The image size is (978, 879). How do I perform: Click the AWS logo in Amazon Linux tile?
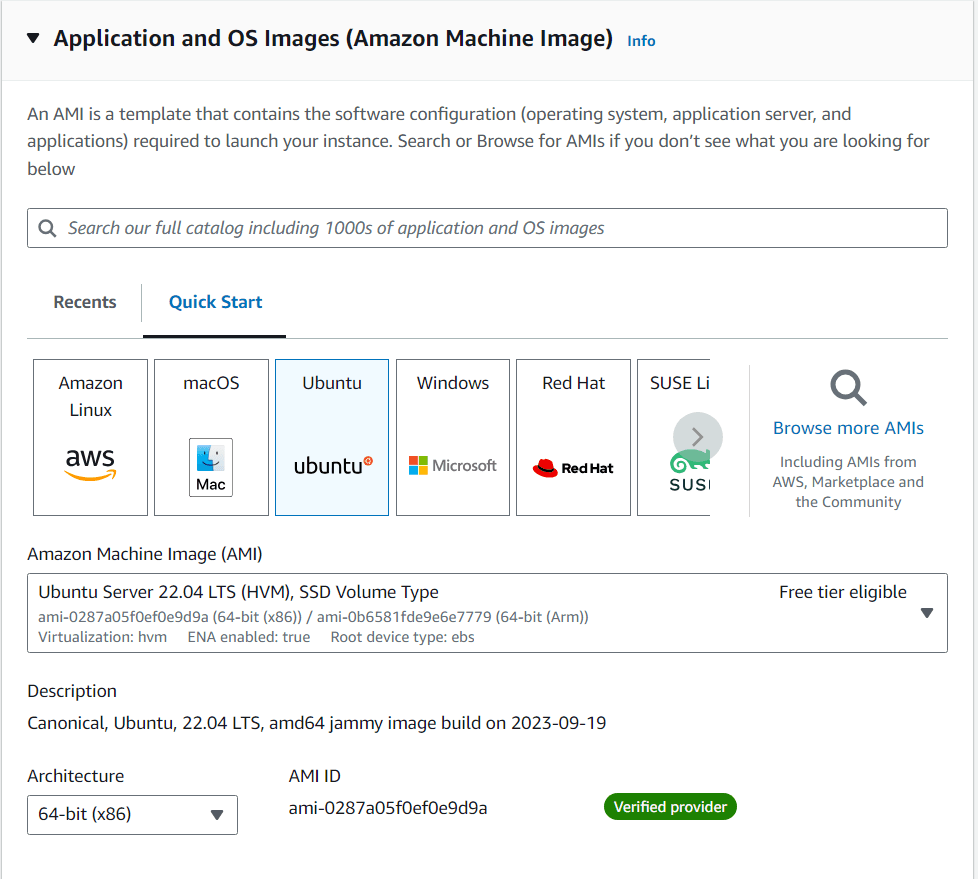tap(90, 463)
